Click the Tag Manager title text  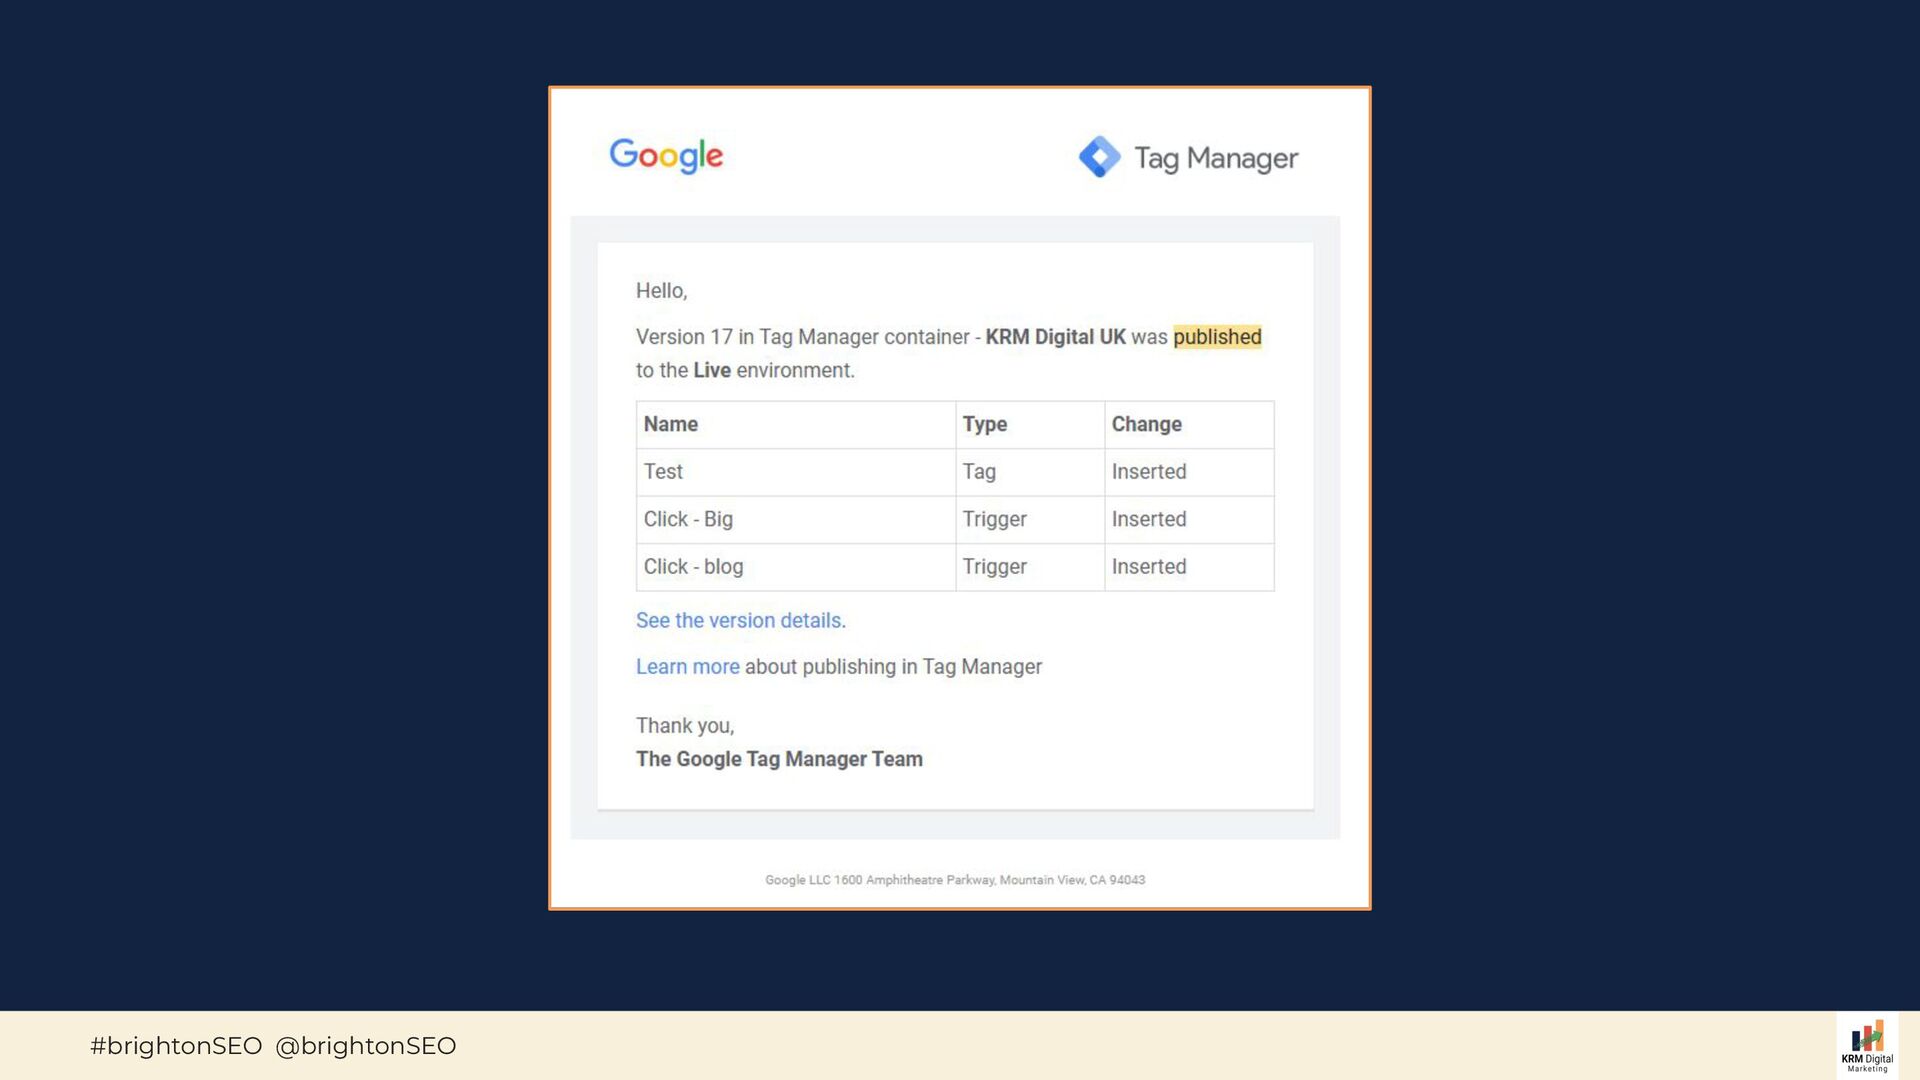pyautogui.click(x=1215, y=158)
